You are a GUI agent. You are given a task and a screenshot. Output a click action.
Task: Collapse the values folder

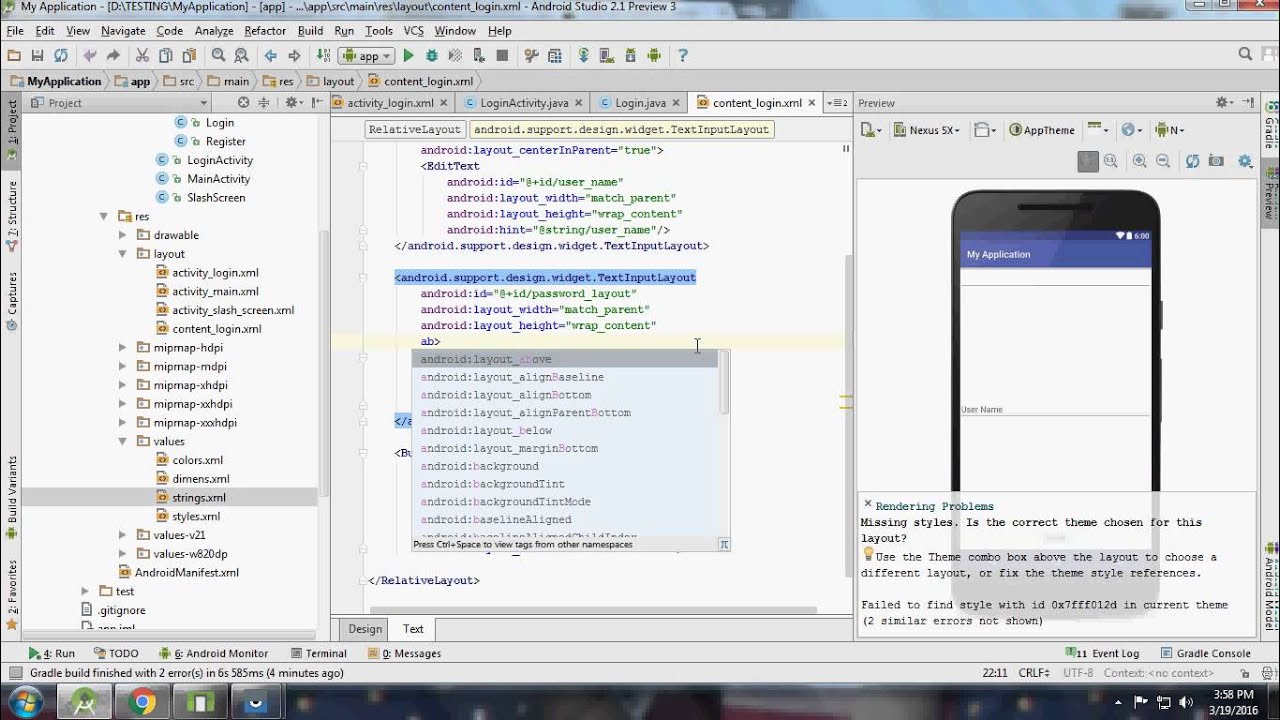click(x=122, y=441)
